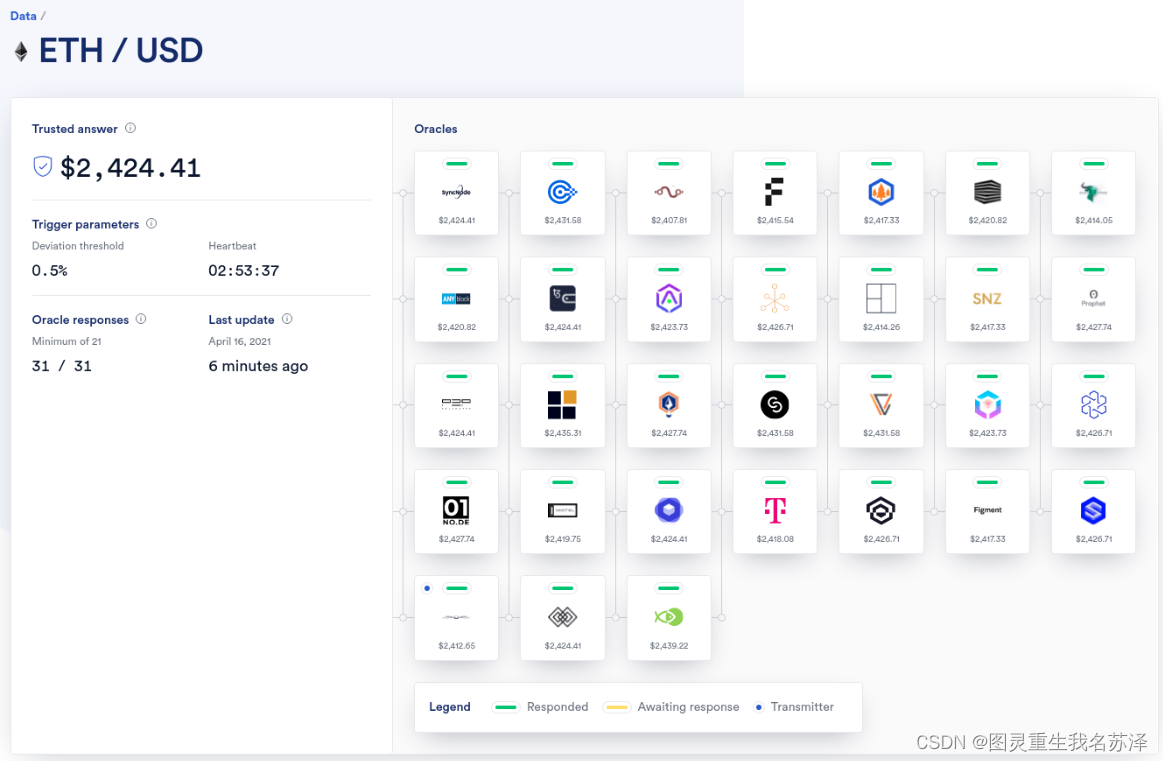This screenshot has height=761, width=1163.
Task: Click the heartbeat timer 02:53:37
Action: coord(243,271)
